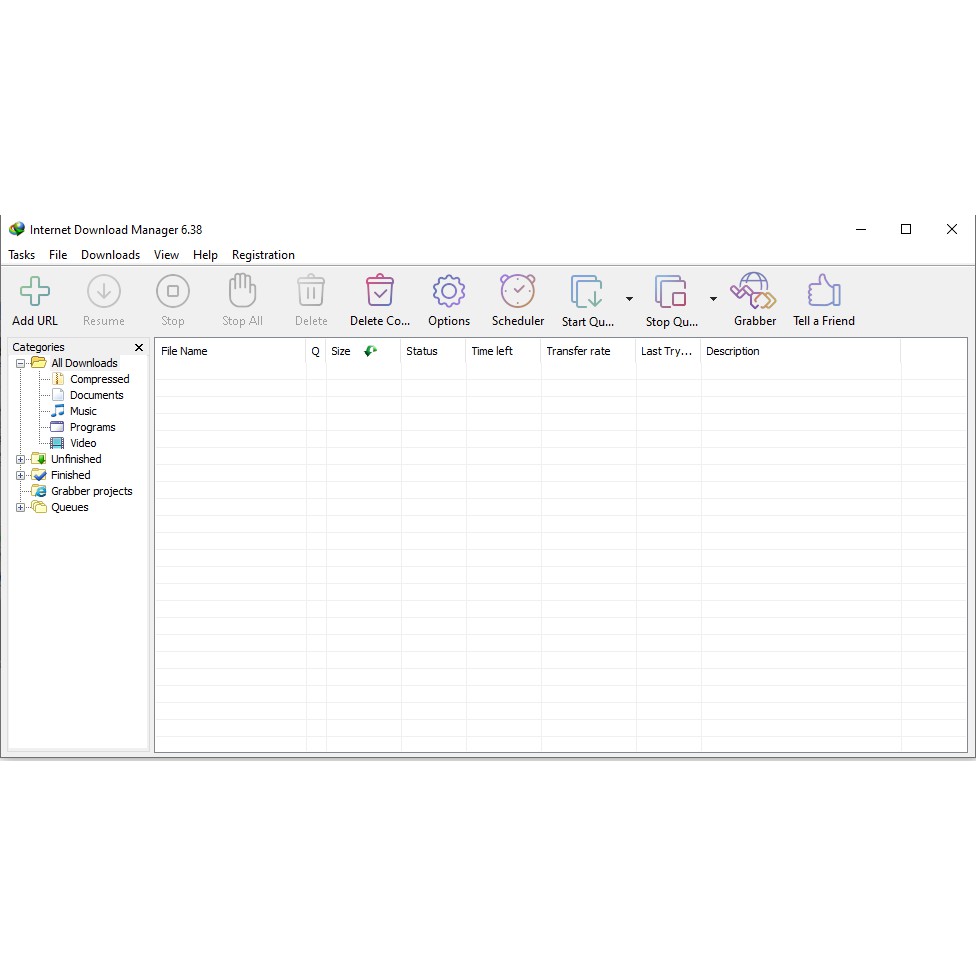Select the Music category label
976x976 pixels.
pos(83,411)
